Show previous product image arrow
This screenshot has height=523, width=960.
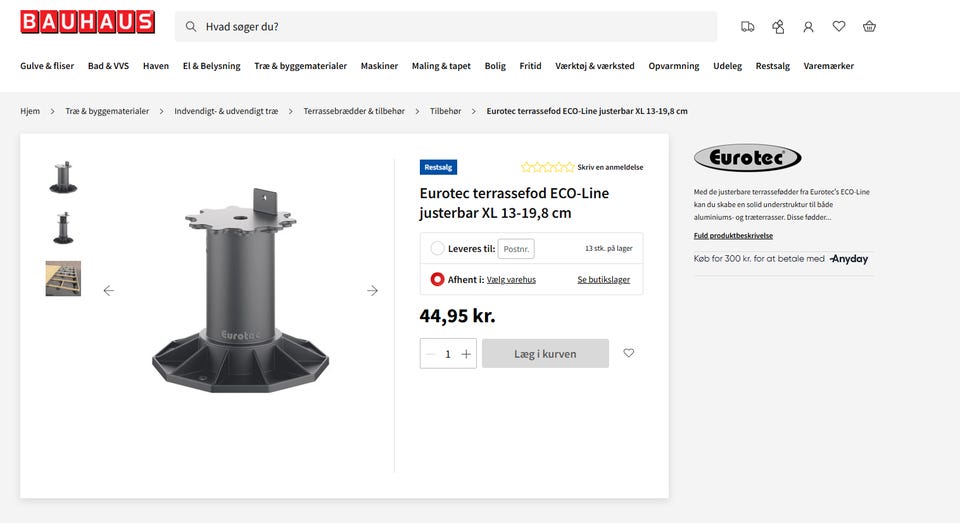tap(108, 290)
